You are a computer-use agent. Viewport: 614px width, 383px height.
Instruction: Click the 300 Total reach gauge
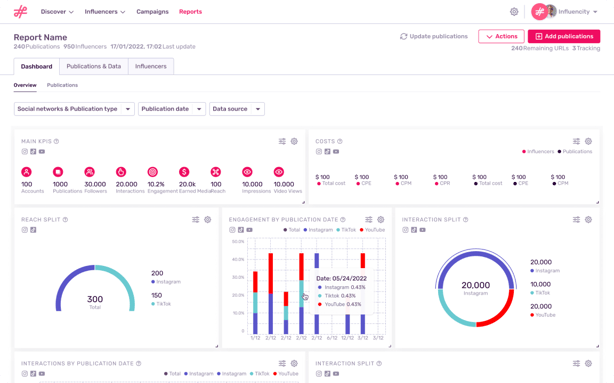click(95, 289)
